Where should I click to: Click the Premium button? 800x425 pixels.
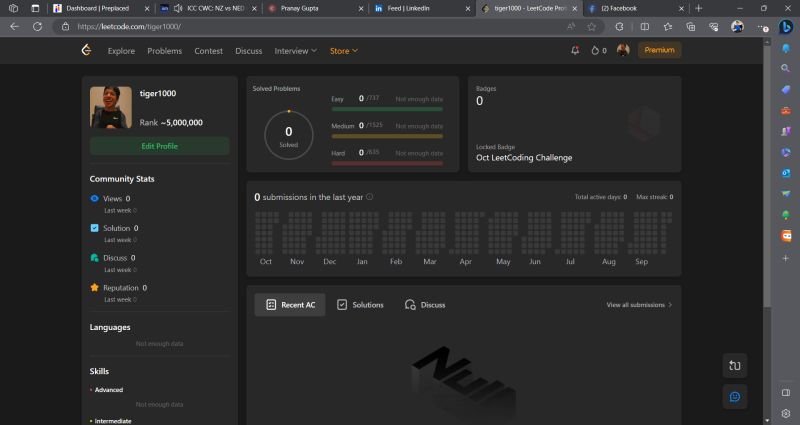point(659,50)
